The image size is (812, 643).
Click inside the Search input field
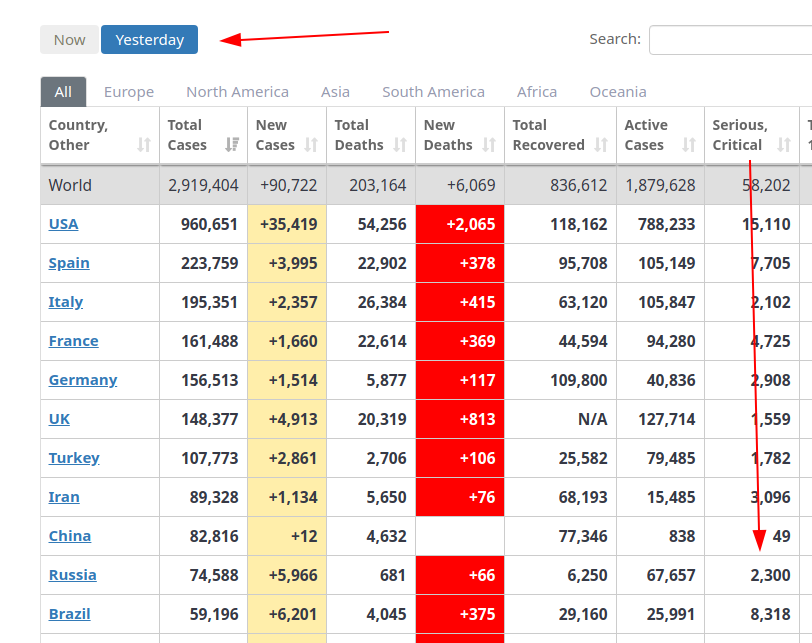pos(730,40)
